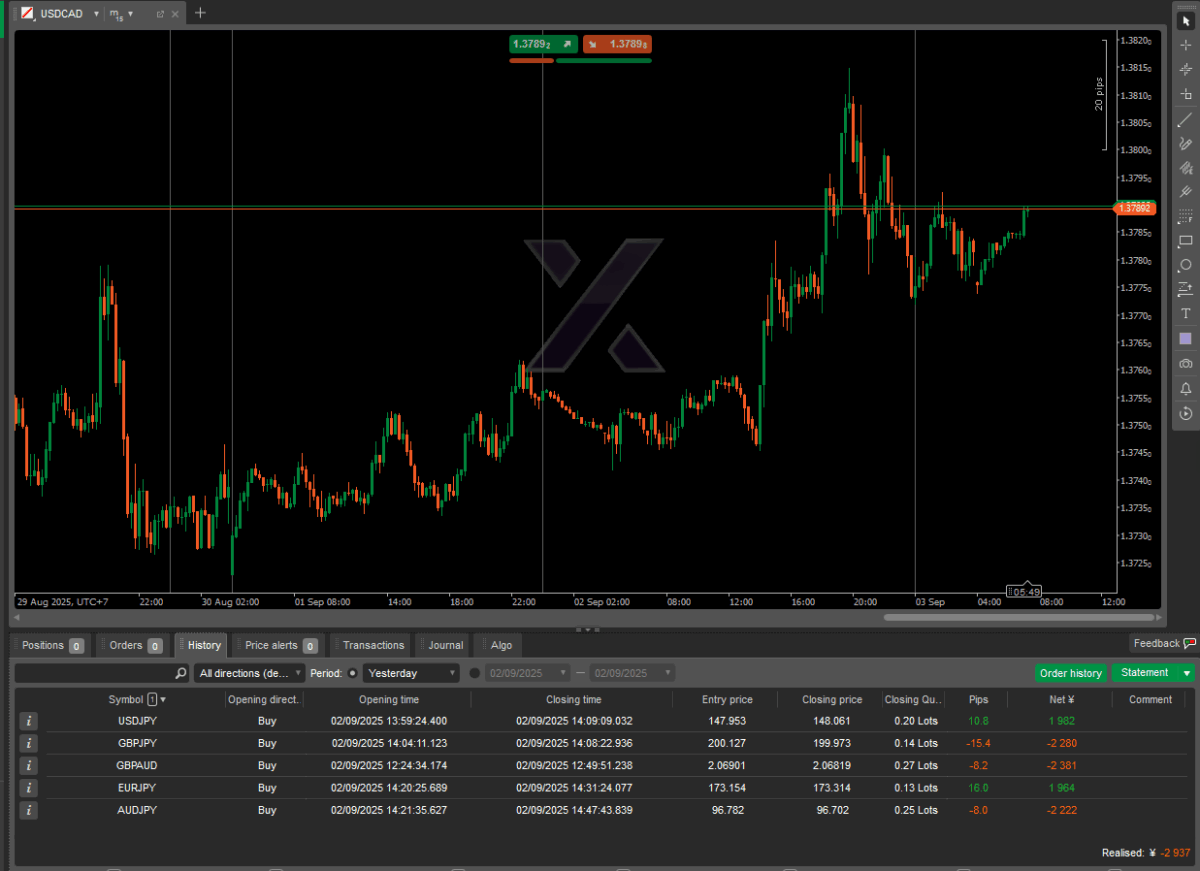Add a new chart tab
The height and width of the screenshot is (871, 1200).
click(200, 13)
